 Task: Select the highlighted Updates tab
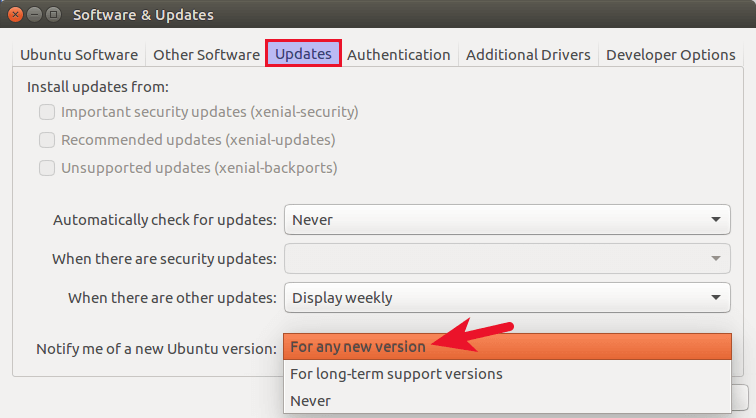pyautogui.click(x=304, y=54)
